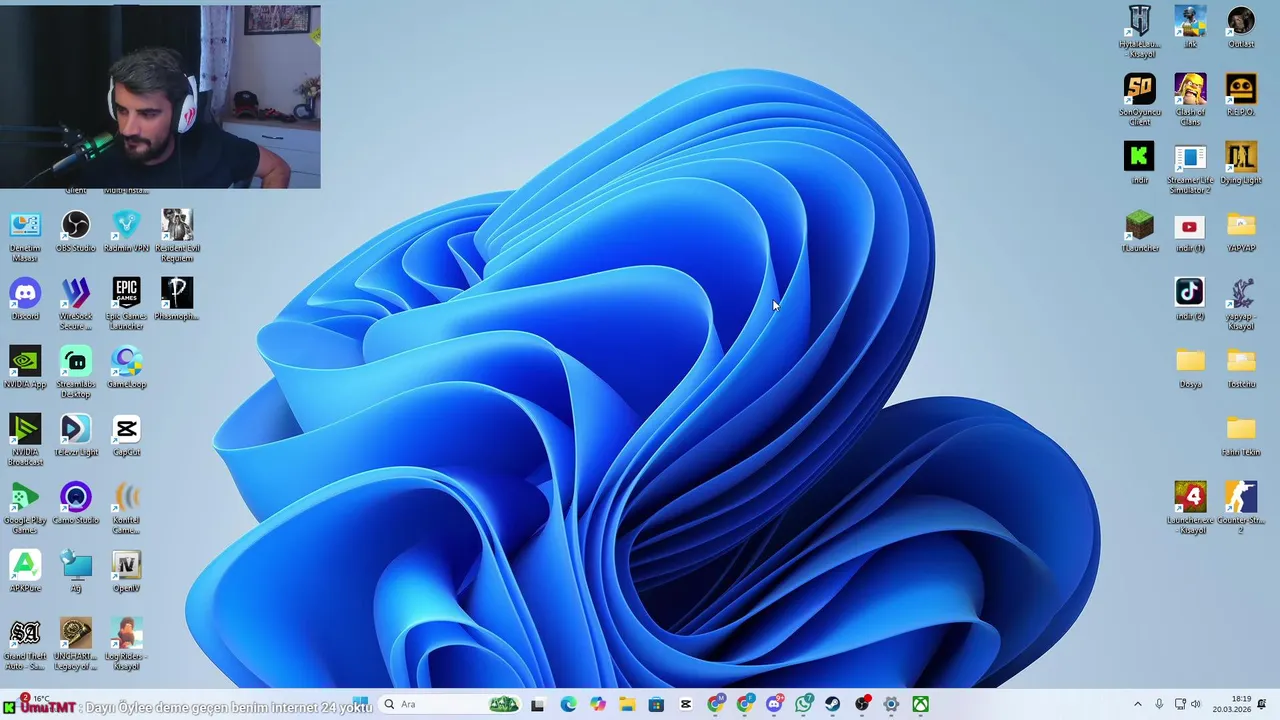Select Grand Theft Auto San Andreas icon
This screenshot has width=1280, height=720.
[x=25, y=644]
